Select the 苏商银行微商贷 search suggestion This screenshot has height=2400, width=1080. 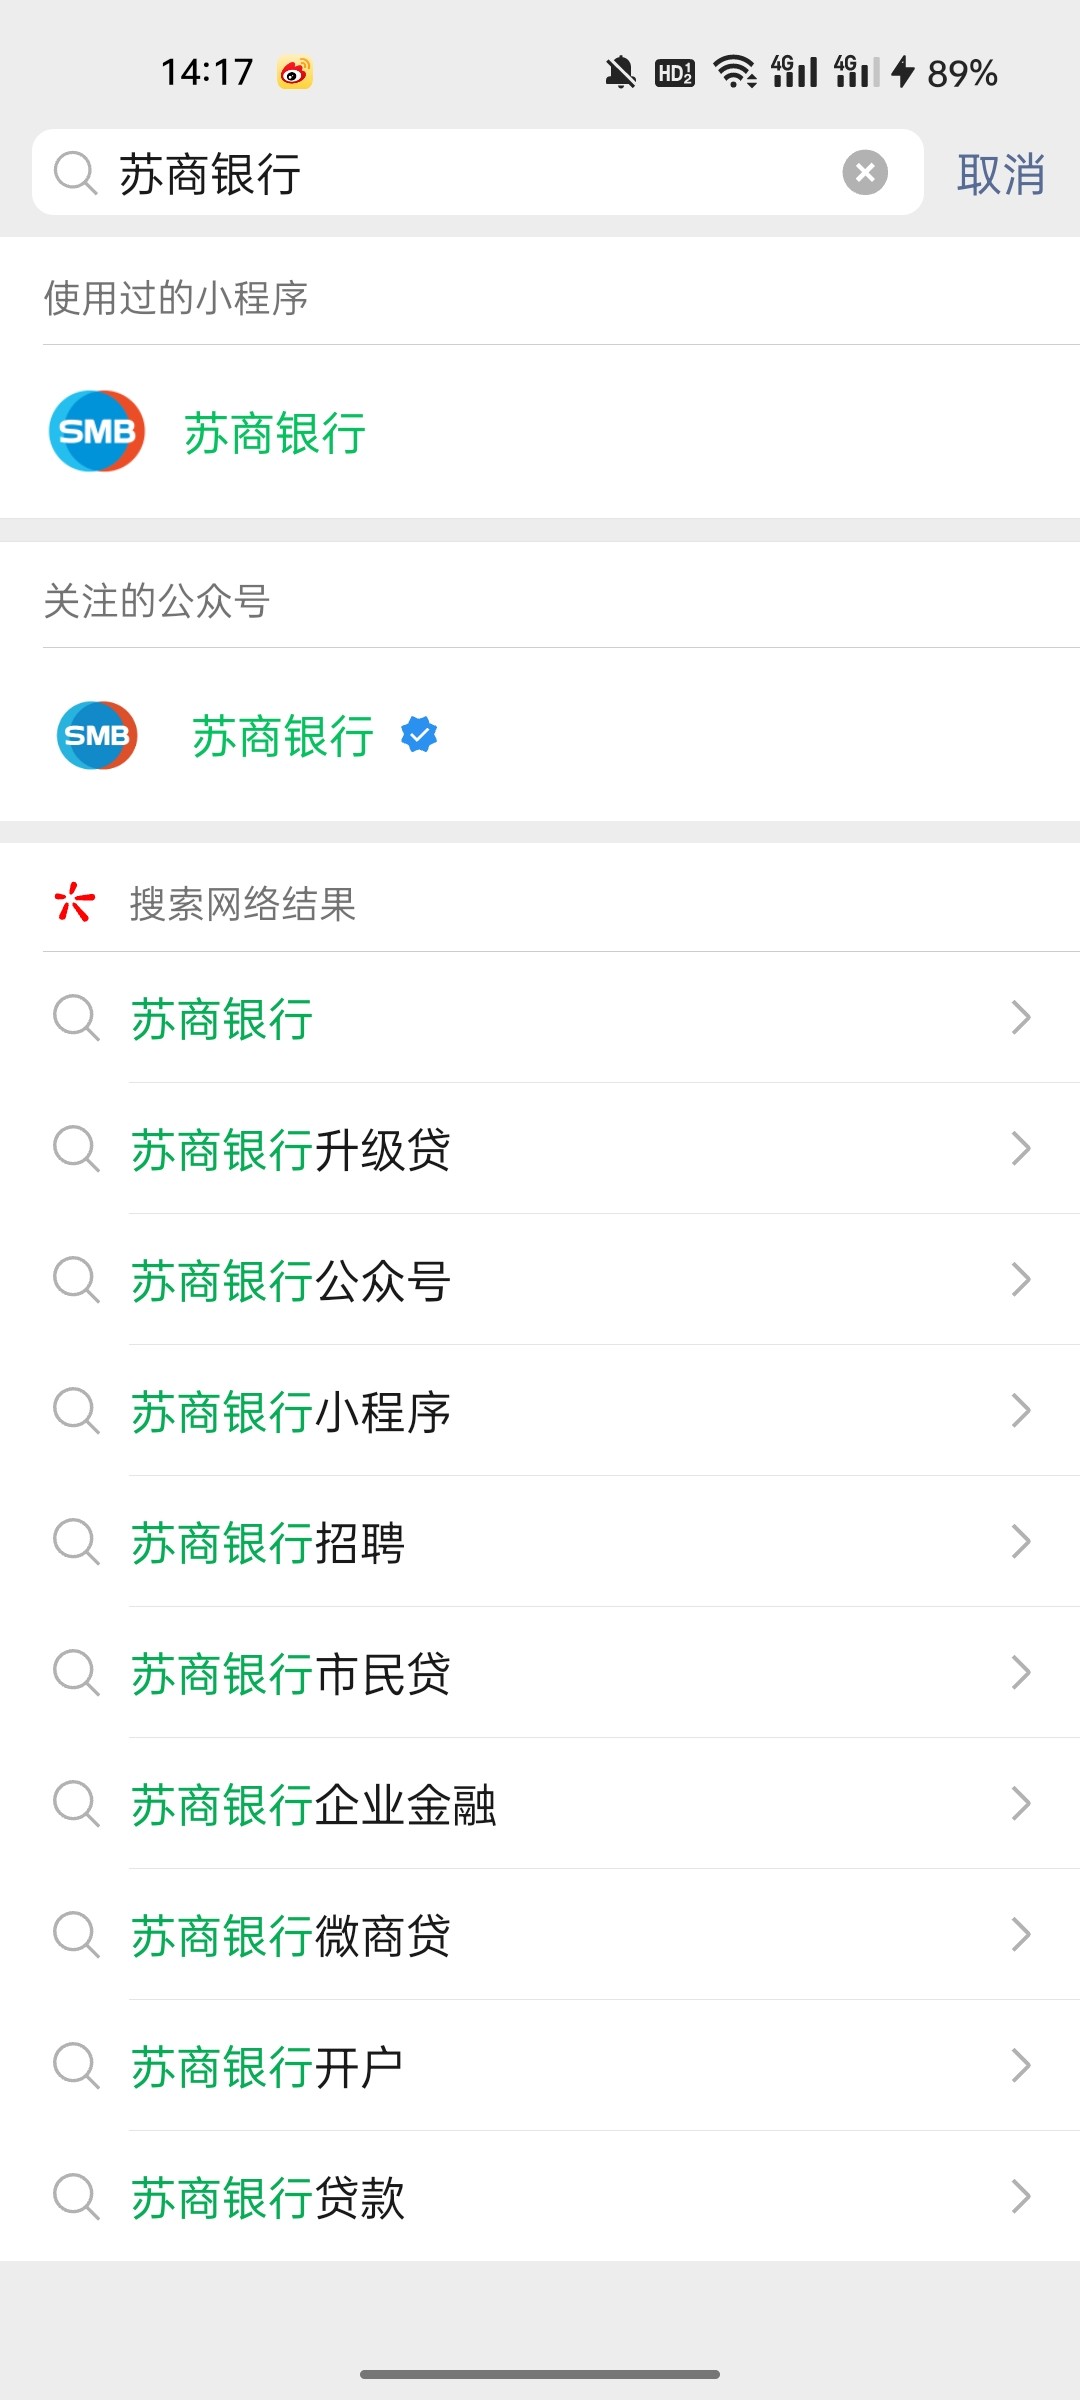291,1935
